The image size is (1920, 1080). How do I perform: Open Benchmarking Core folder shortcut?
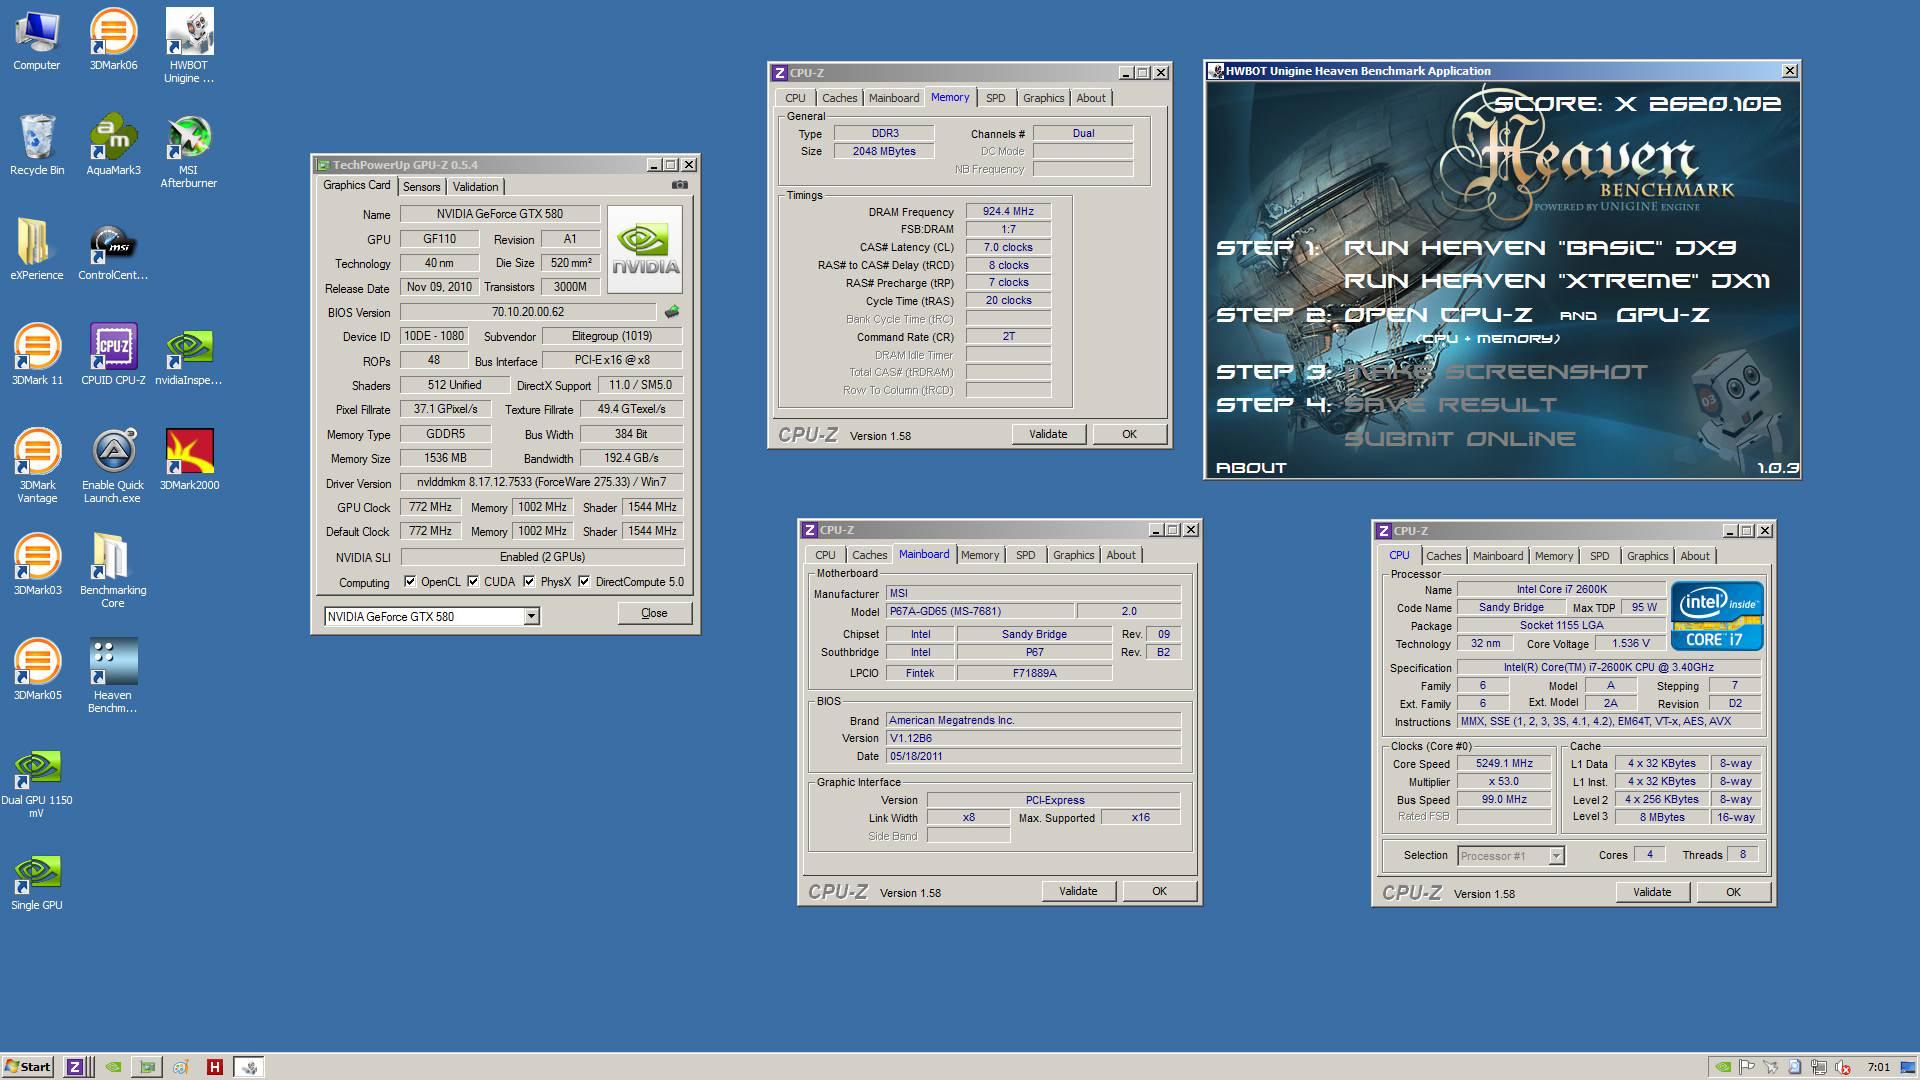[113, 571]
